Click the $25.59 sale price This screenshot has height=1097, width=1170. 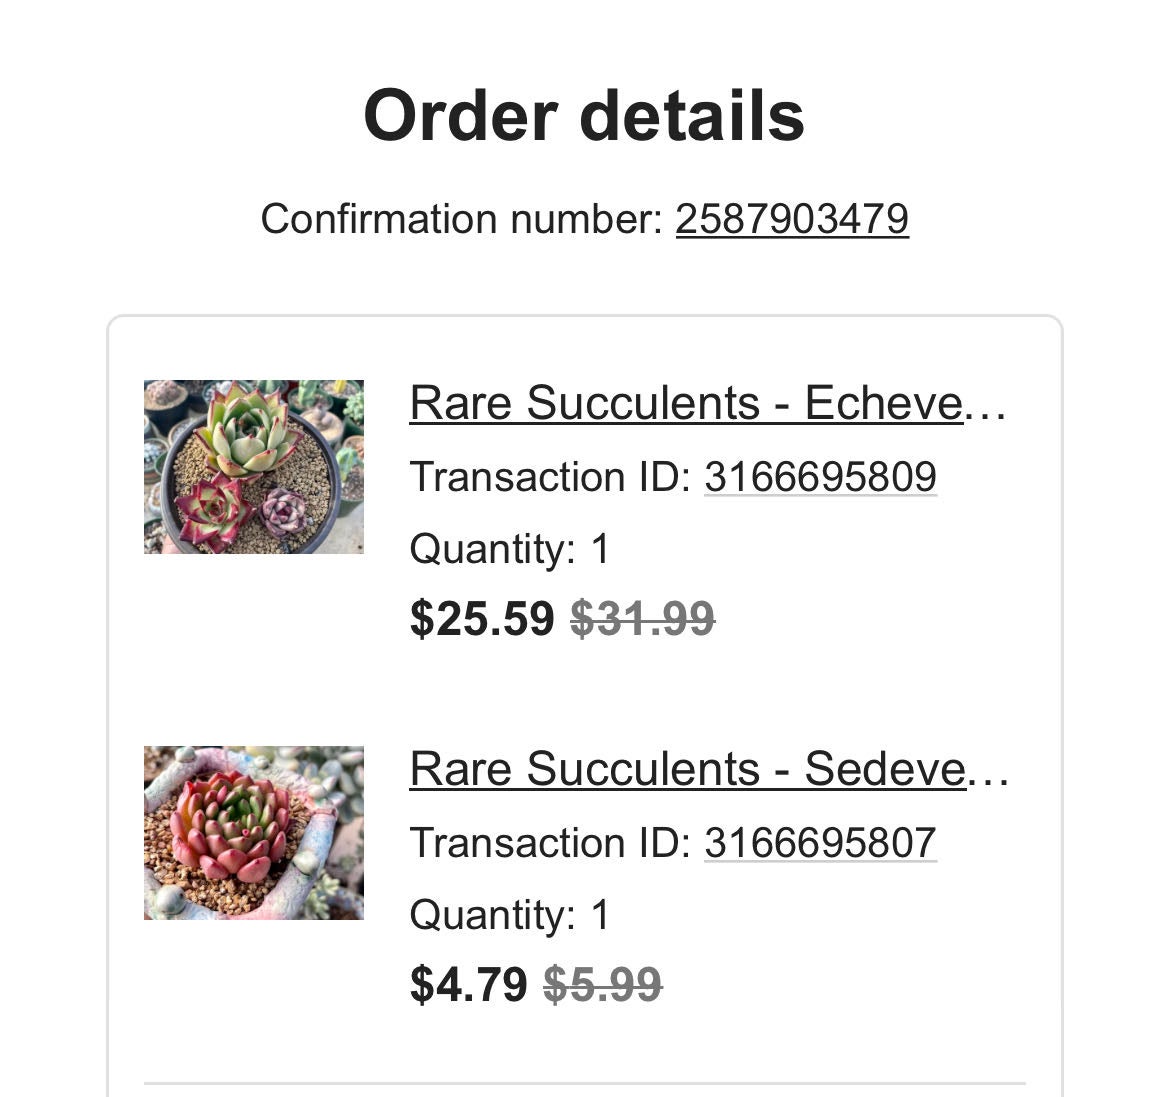coord(482,618)
